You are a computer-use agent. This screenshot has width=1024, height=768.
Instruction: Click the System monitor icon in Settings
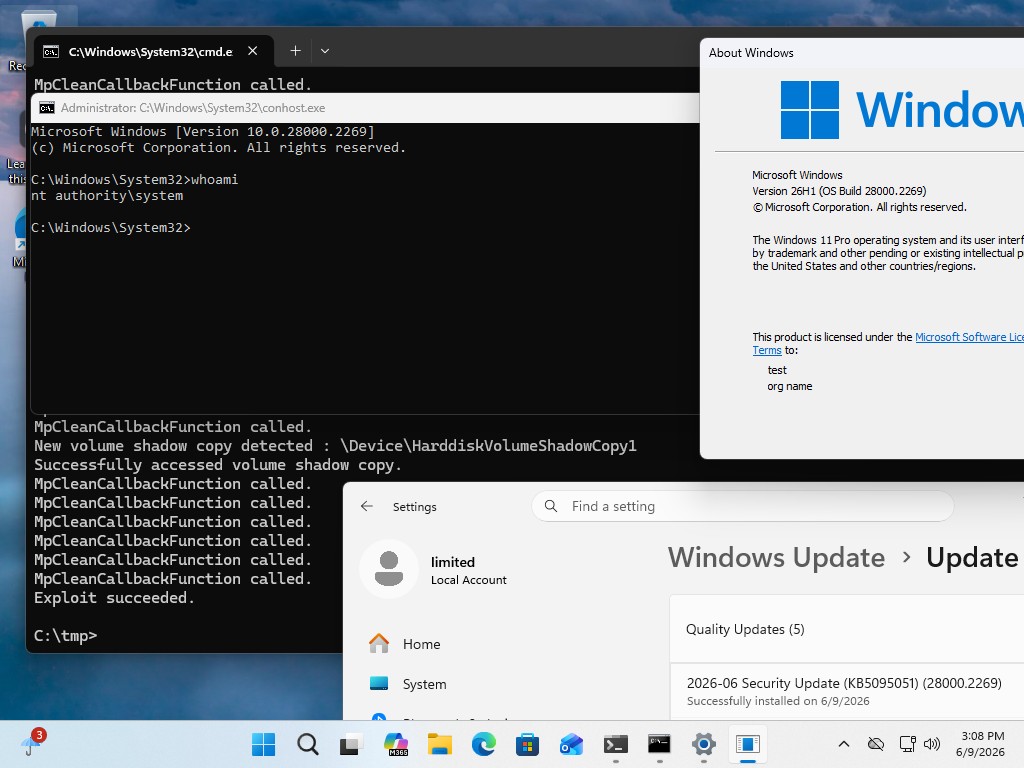[379, 684]
